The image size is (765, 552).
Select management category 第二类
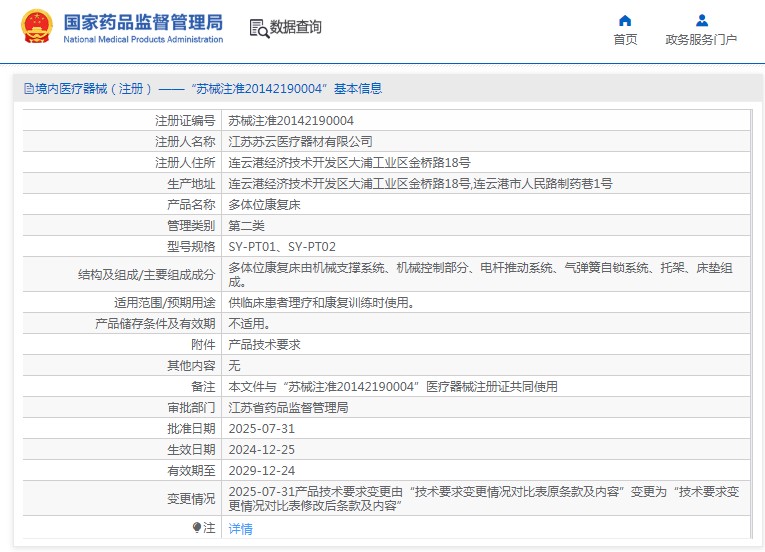pyautogui.click(x=246, y=225)
